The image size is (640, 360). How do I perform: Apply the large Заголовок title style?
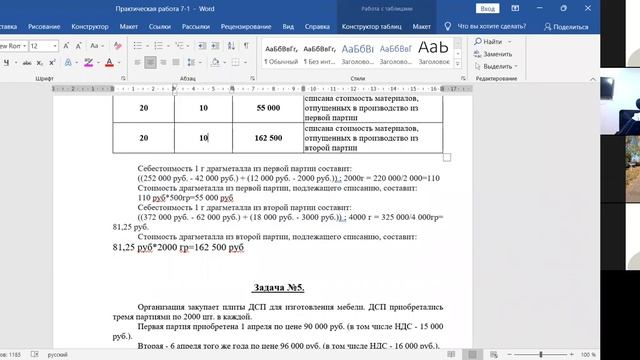tap(433, 53)
